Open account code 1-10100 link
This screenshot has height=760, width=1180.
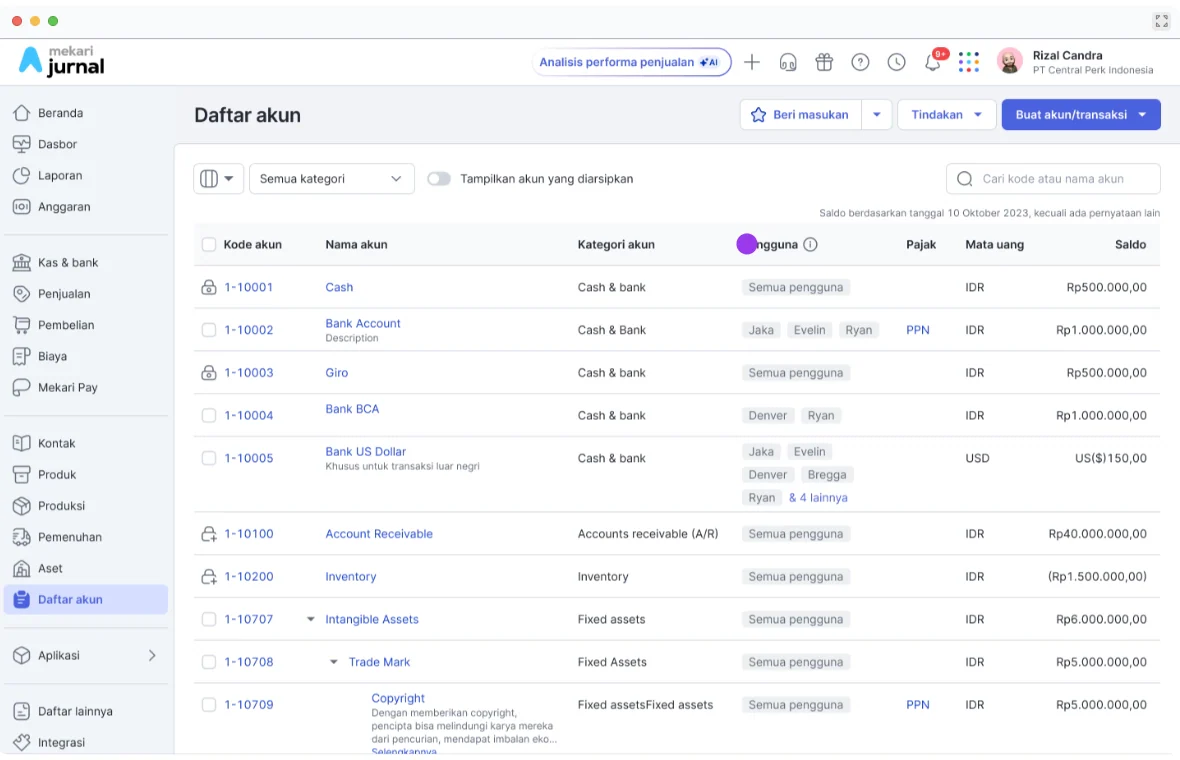249,534
